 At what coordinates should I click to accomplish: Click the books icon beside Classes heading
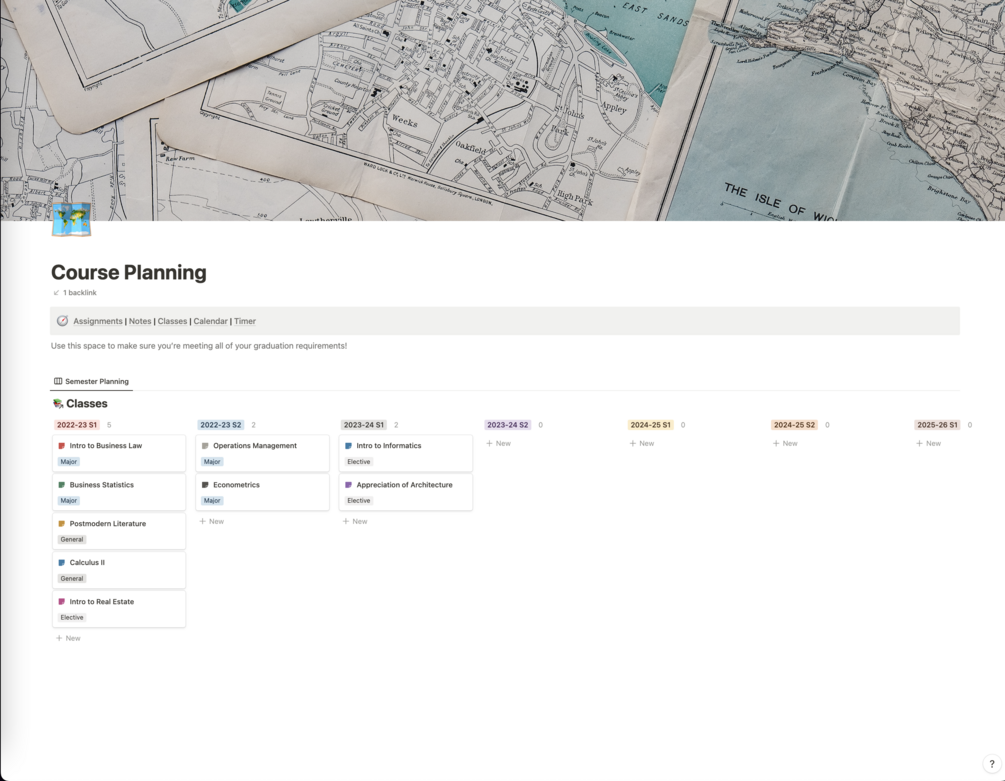pyautogui.click(x=58, y=404)
